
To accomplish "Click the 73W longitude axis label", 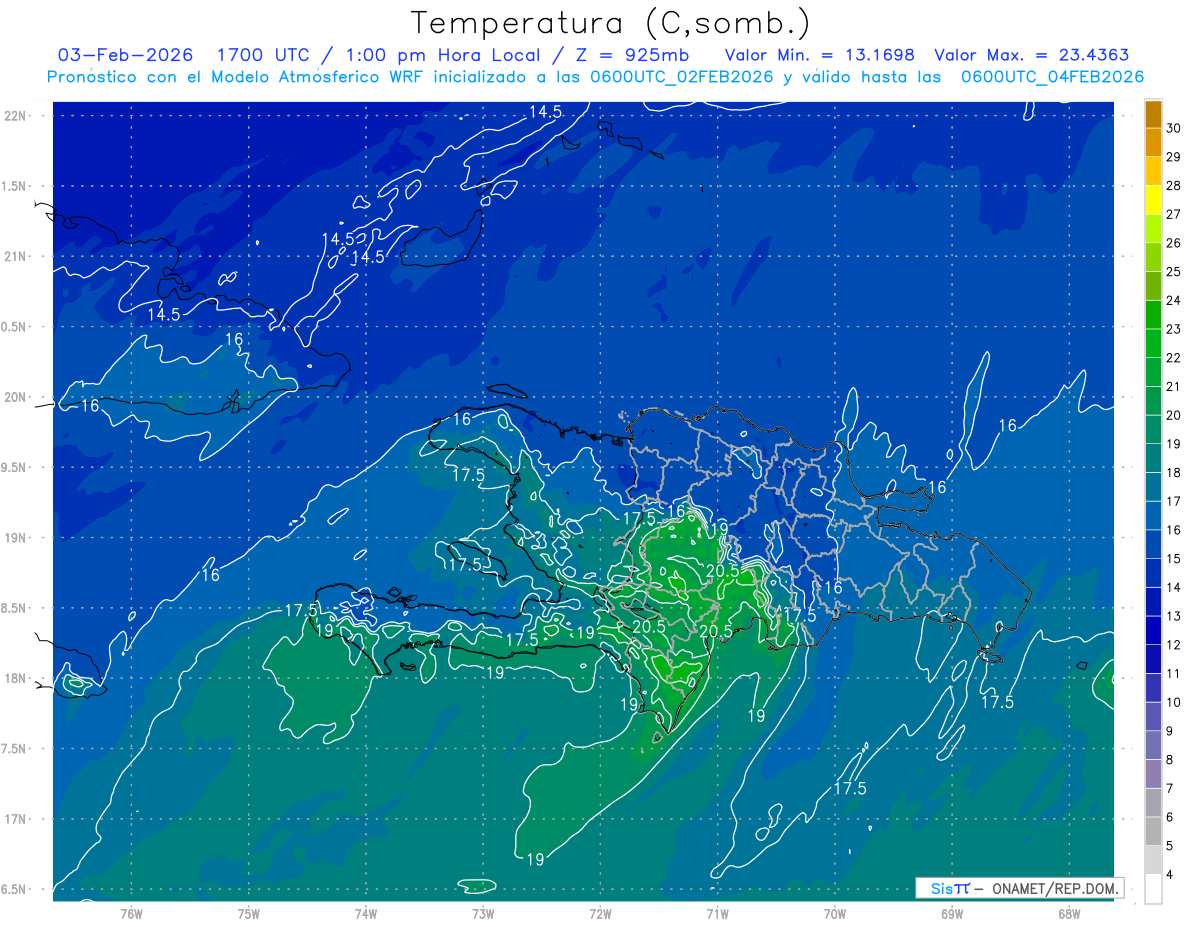I will pyautogui.click(x=483, y=913).
